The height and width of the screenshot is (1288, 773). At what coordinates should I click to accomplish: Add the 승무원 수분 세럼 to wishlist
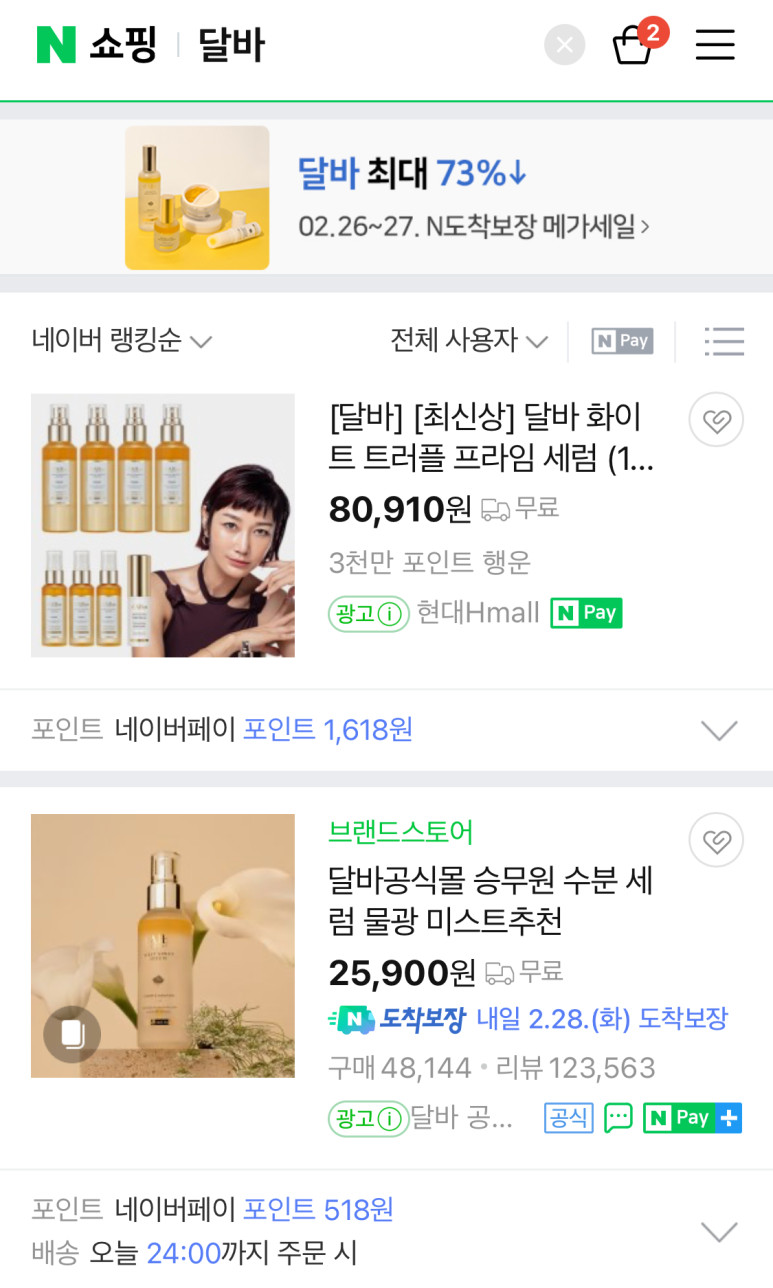click(x=716, y=841)
